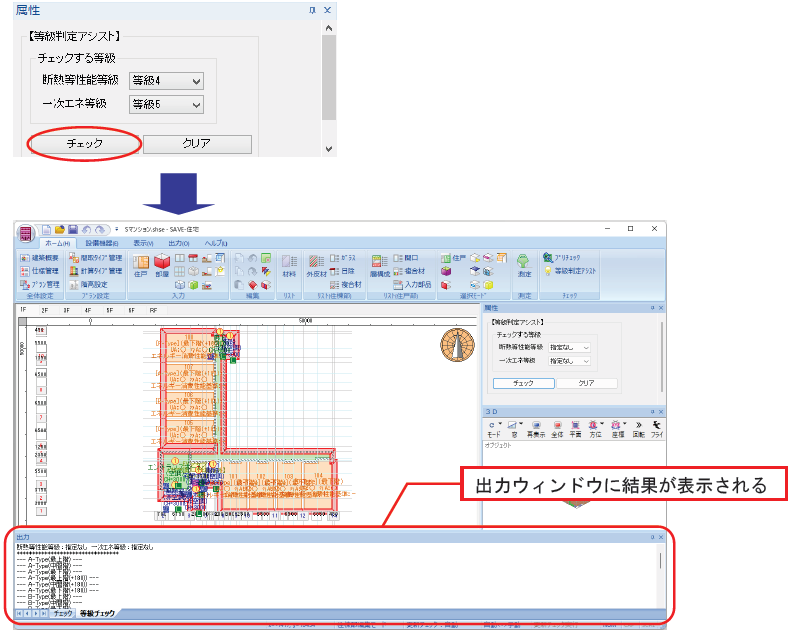Open 等級判定アシスト from the ribbon
The width and height of the screenshot is (791, 632).
pos(570,271)
